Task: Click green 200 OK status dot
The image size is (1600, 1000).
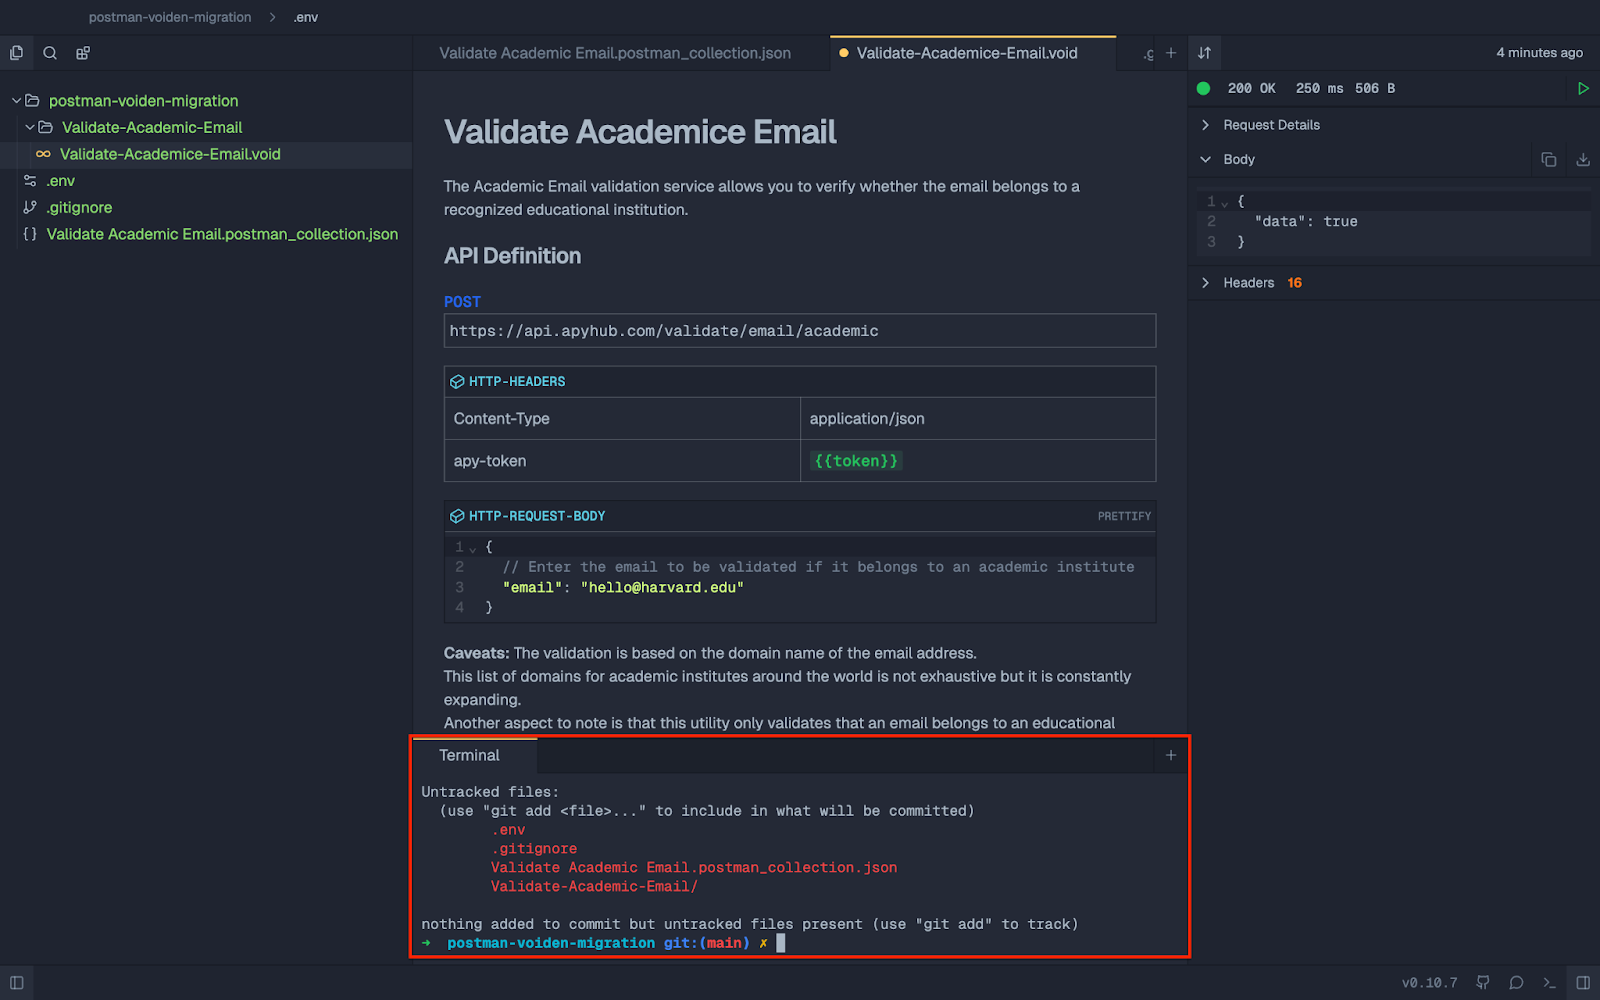Action: click(x=1204, y=88)
